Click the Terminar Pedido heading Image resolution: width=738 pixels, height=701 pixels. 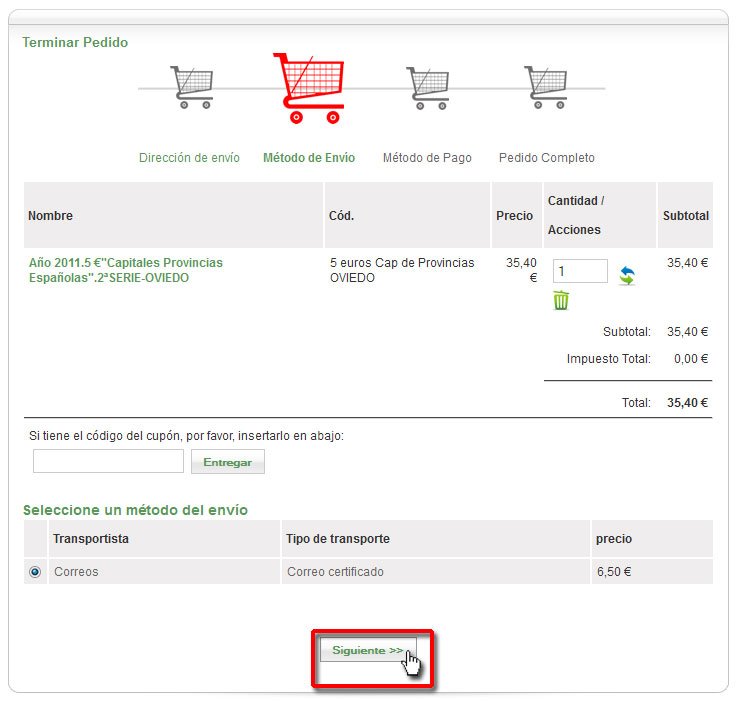pos(75,43)
